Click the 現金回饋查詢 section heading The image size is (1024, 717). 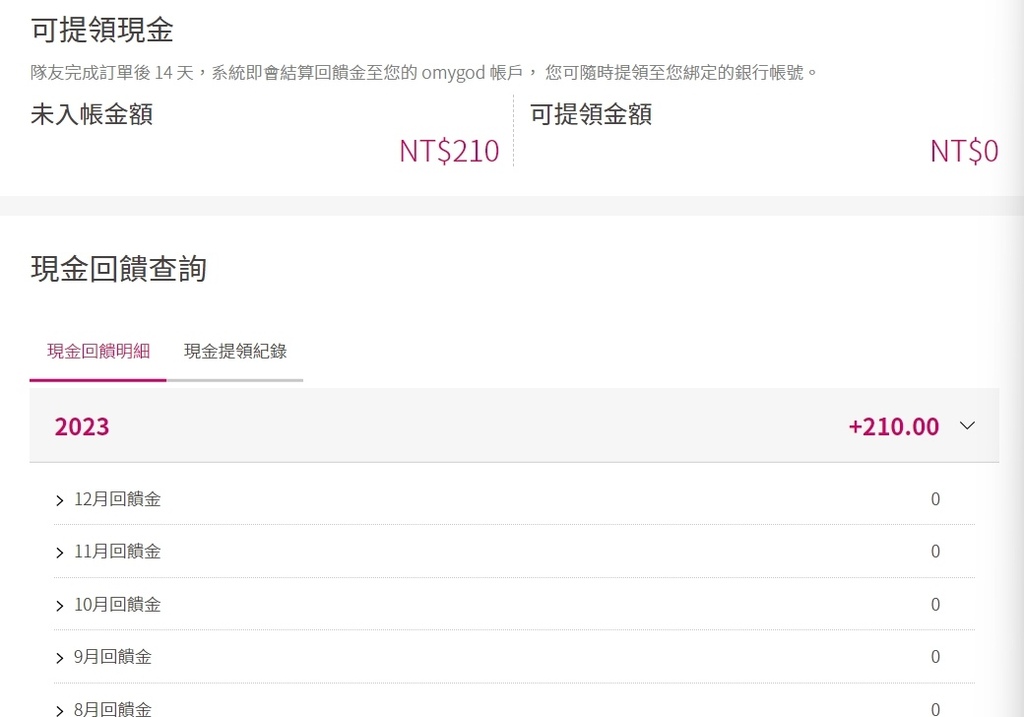119,269
